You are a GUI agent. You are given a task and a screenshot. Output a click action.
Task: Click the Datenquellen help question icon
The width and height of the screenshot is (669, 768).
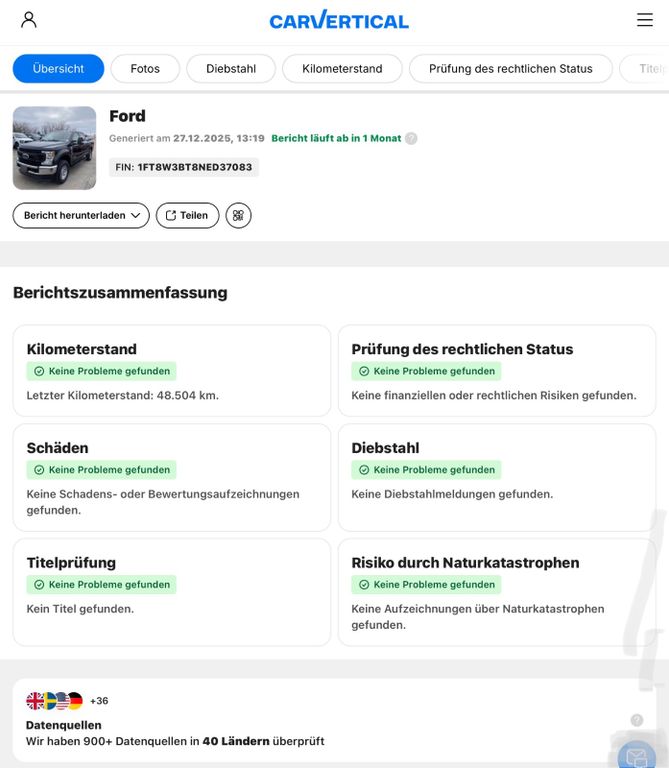coord(637,720)
